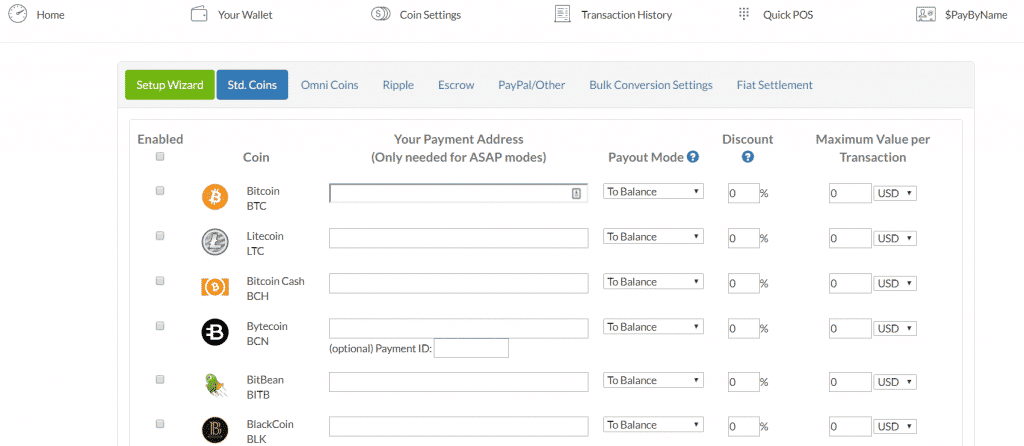
Task: Switch to the Omni Coins tab
Action: coord(329,85)
